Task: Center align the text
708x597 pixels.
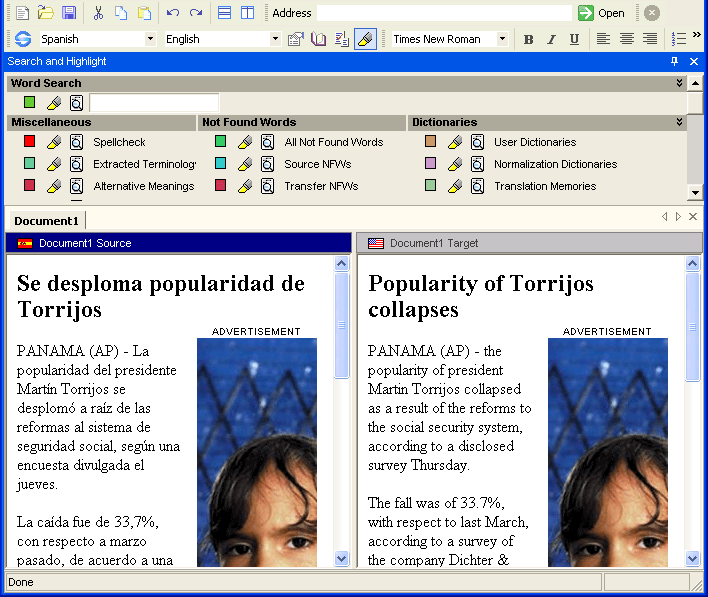Action: tap(627, 39)
